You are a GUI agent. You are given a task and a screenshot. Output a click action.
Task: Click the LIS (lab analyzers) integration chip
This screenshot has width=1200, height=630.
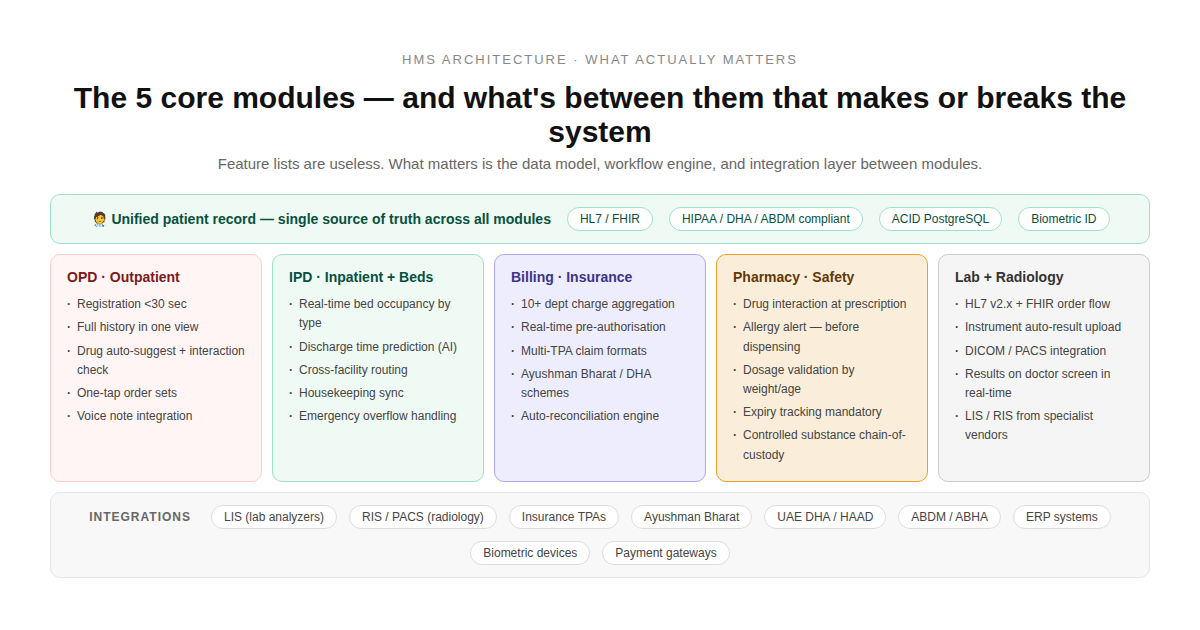[x=274, y=517]
